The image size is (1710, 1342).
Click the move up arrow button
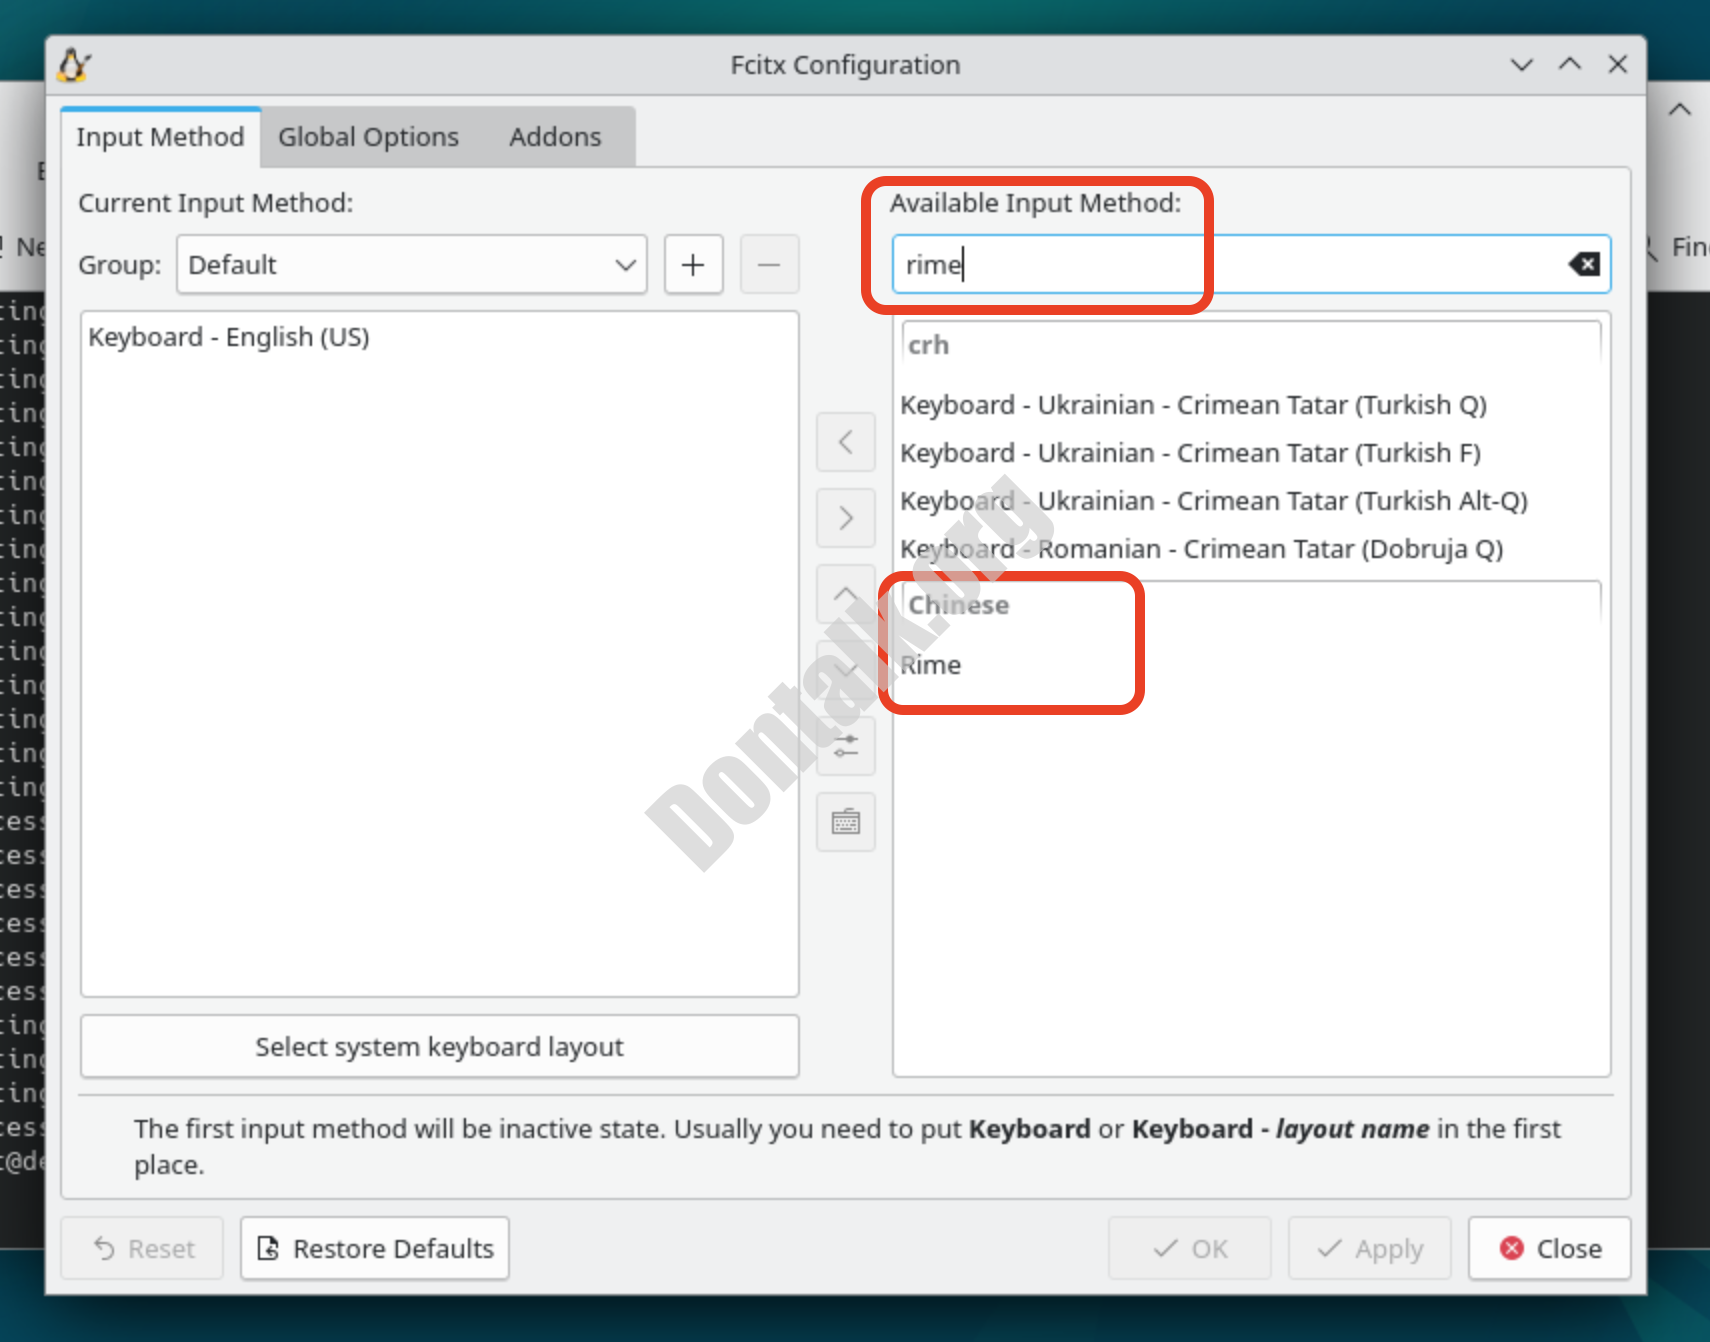tap(846, 594)
